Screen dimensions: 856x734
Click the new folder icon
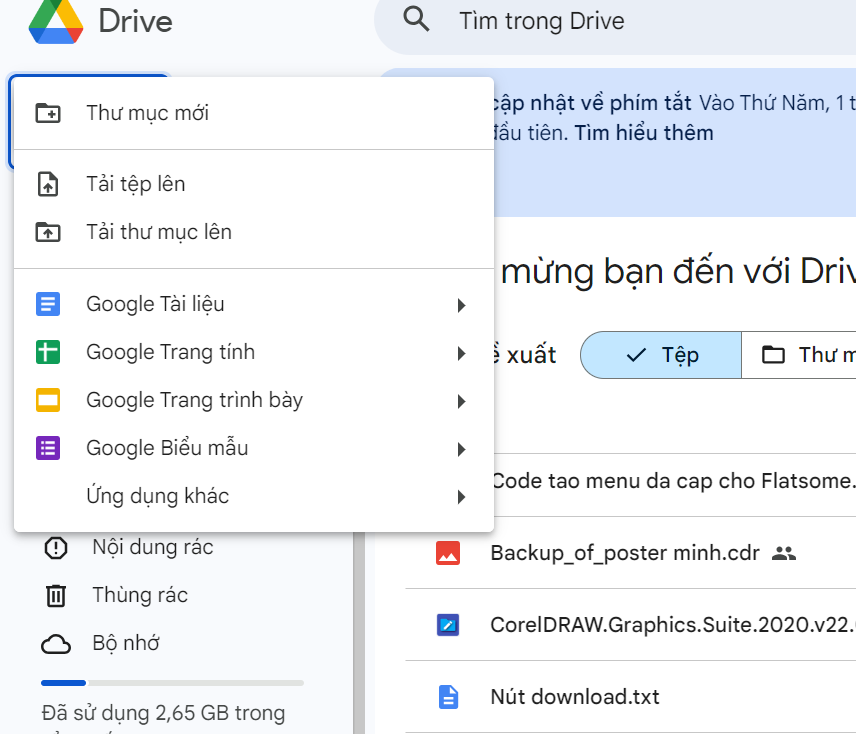click(x=48, y=113)
